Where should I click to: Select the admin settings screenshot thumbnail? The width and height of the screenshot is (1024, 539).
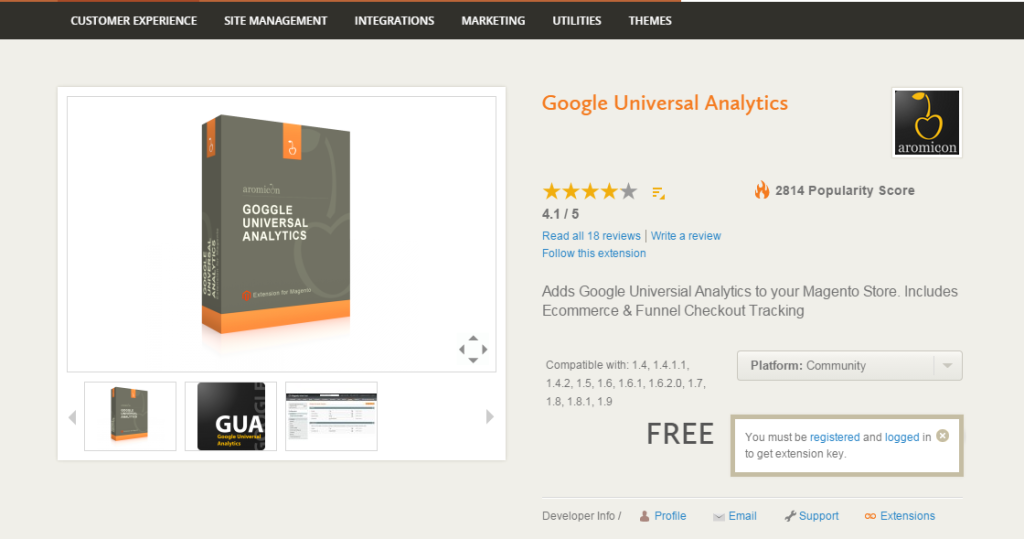pyautogui.click(x=331, y=416)
